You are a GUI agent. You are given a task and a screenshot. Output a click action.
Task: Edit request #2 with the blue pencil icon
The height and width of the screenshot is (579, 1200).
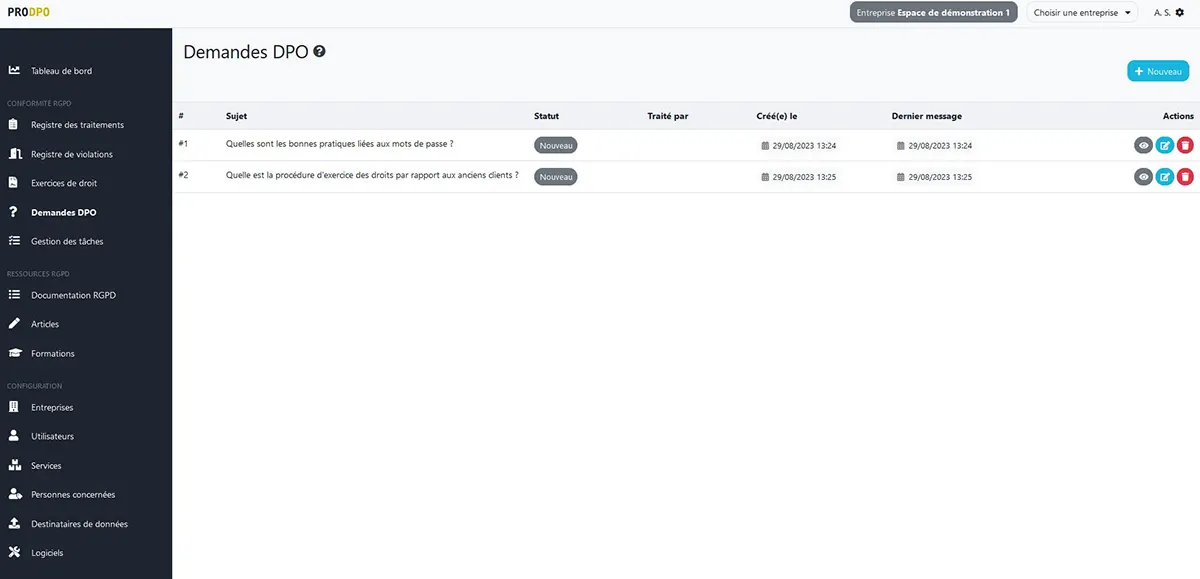click(x=1164, y=177)
